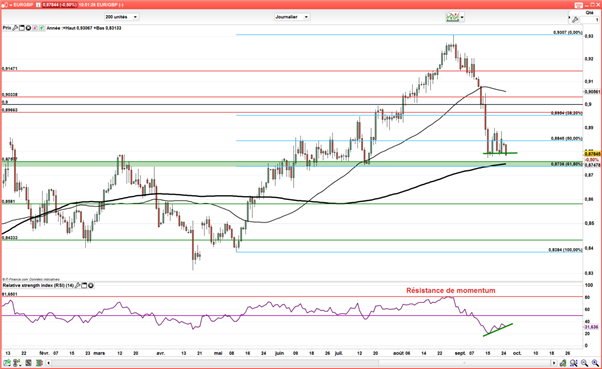Click the info icon next to EURGBP
Viewport: 602px width, 369px height.
point(38,5)
